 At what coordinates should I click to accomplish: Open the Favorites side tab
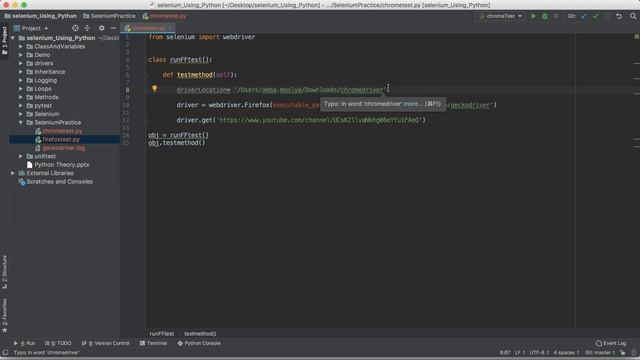click(x=4, y=315)
